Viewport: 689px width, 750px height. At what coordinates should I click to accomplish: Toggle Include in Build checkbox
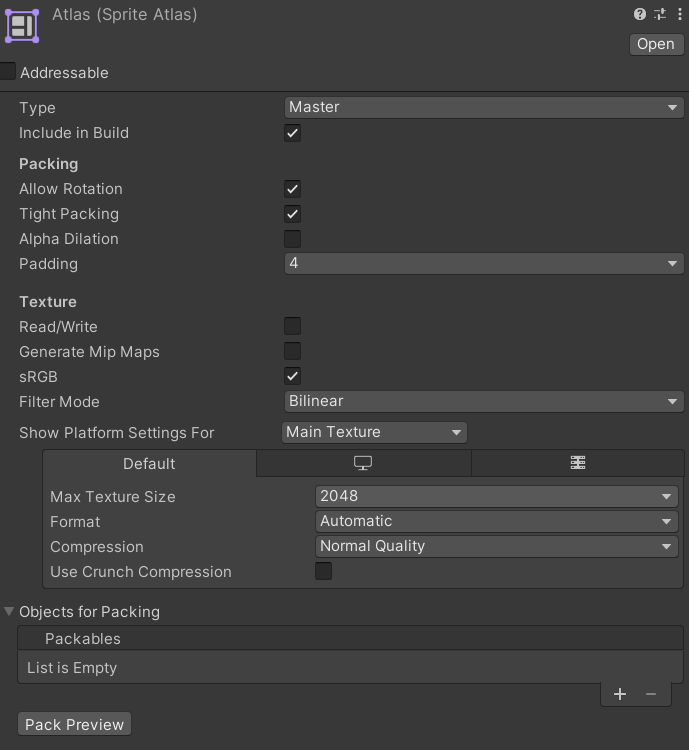tap(292, 133)
